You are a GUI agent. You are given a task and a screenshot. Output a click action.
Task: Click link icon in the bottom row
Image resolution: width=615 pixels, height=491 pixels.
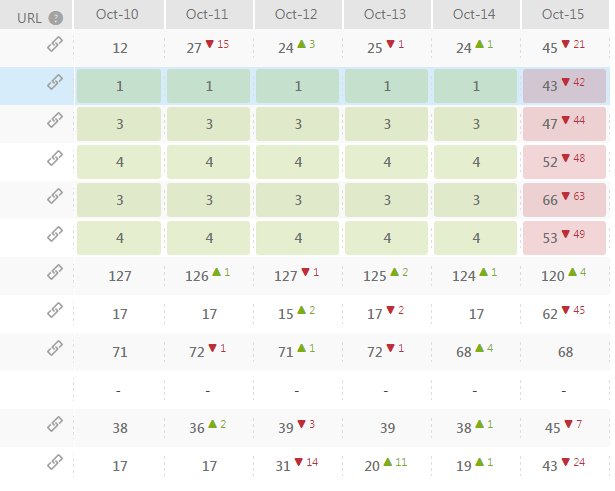click(x=55, y=463)
